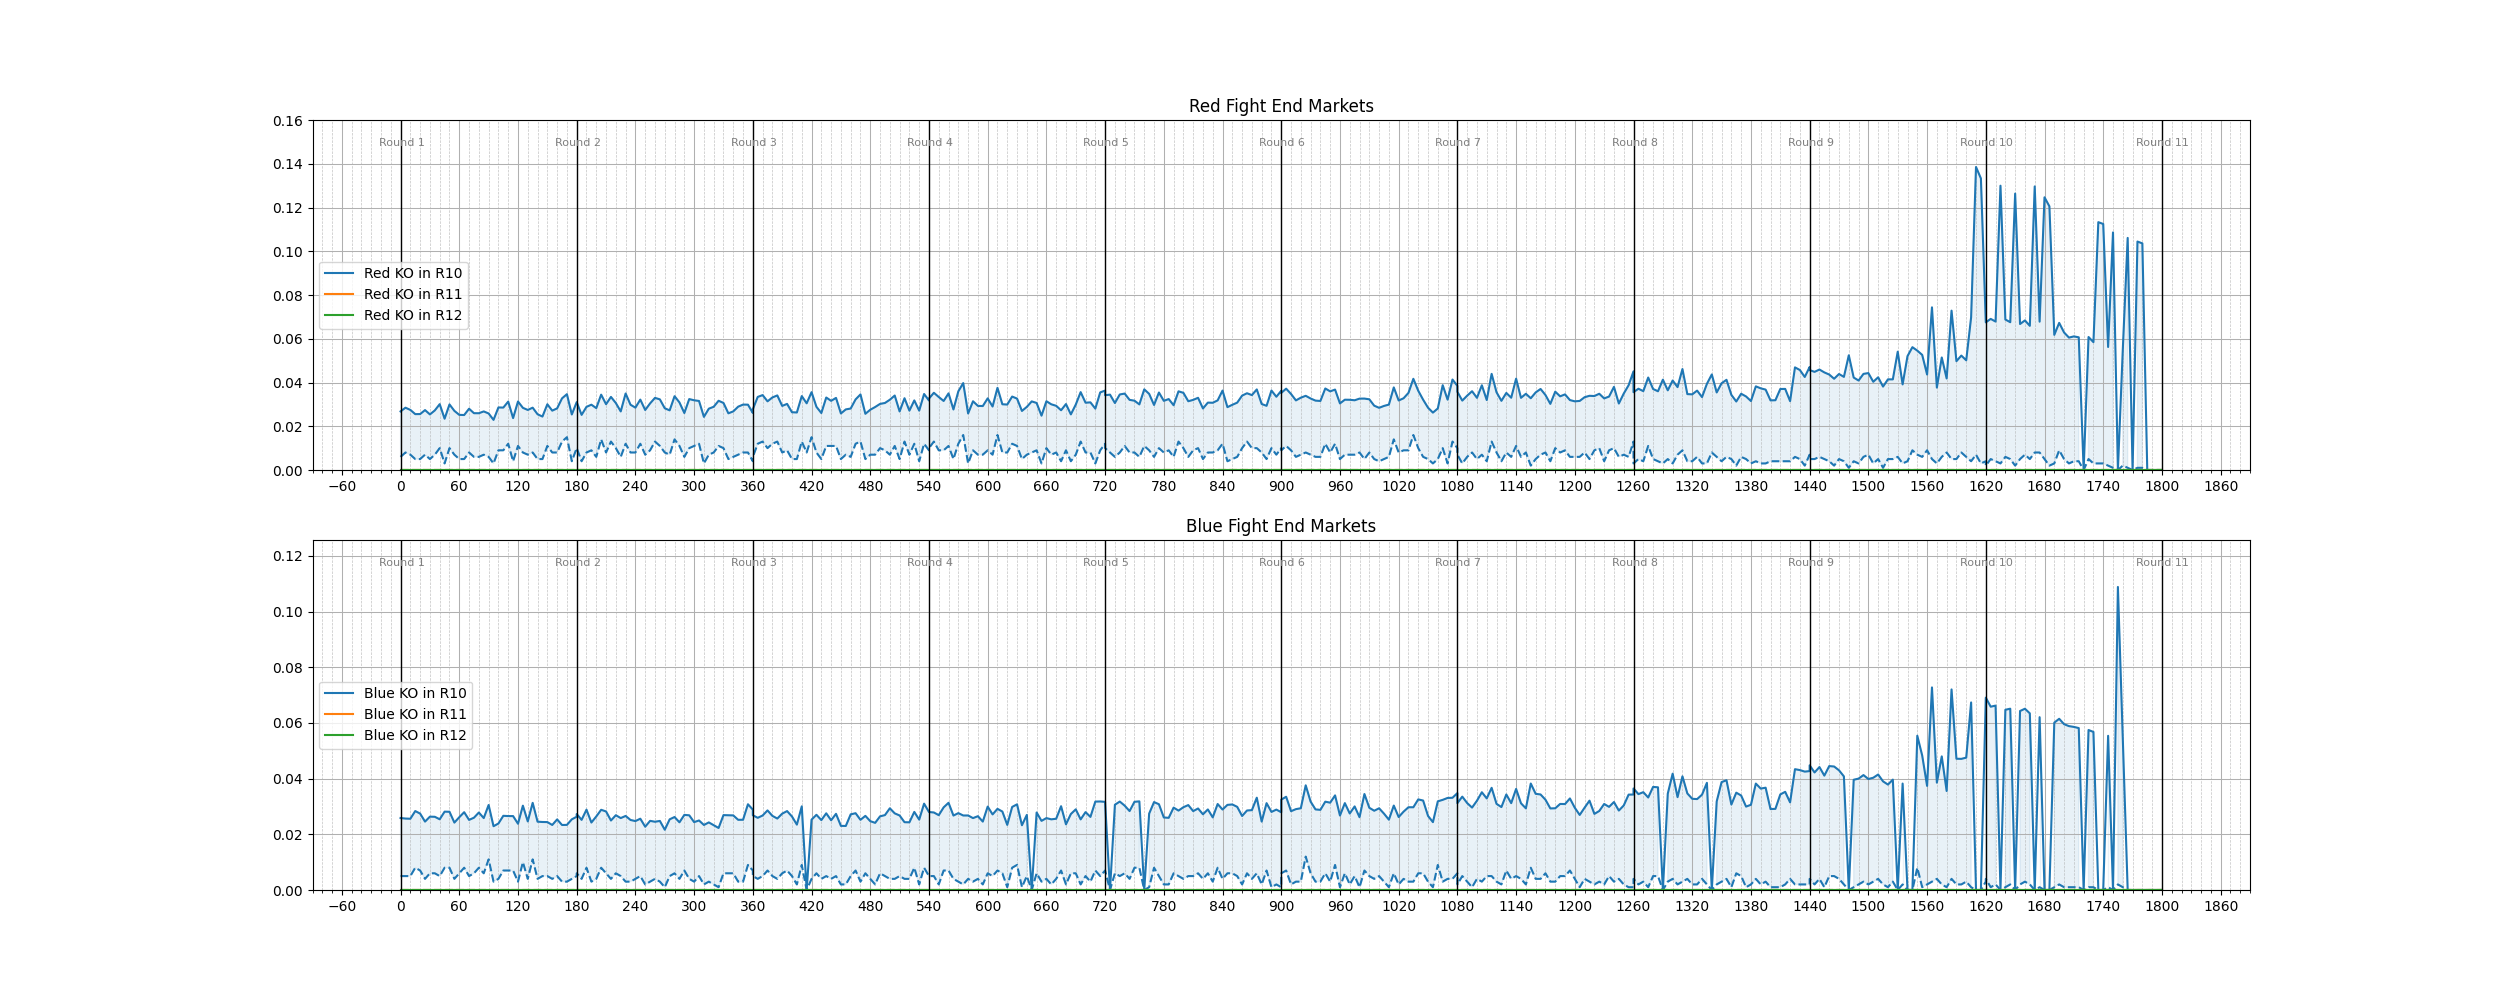
Task: Click the tallest Blue KO spike near 0.11
Action: coord(2117,588)
